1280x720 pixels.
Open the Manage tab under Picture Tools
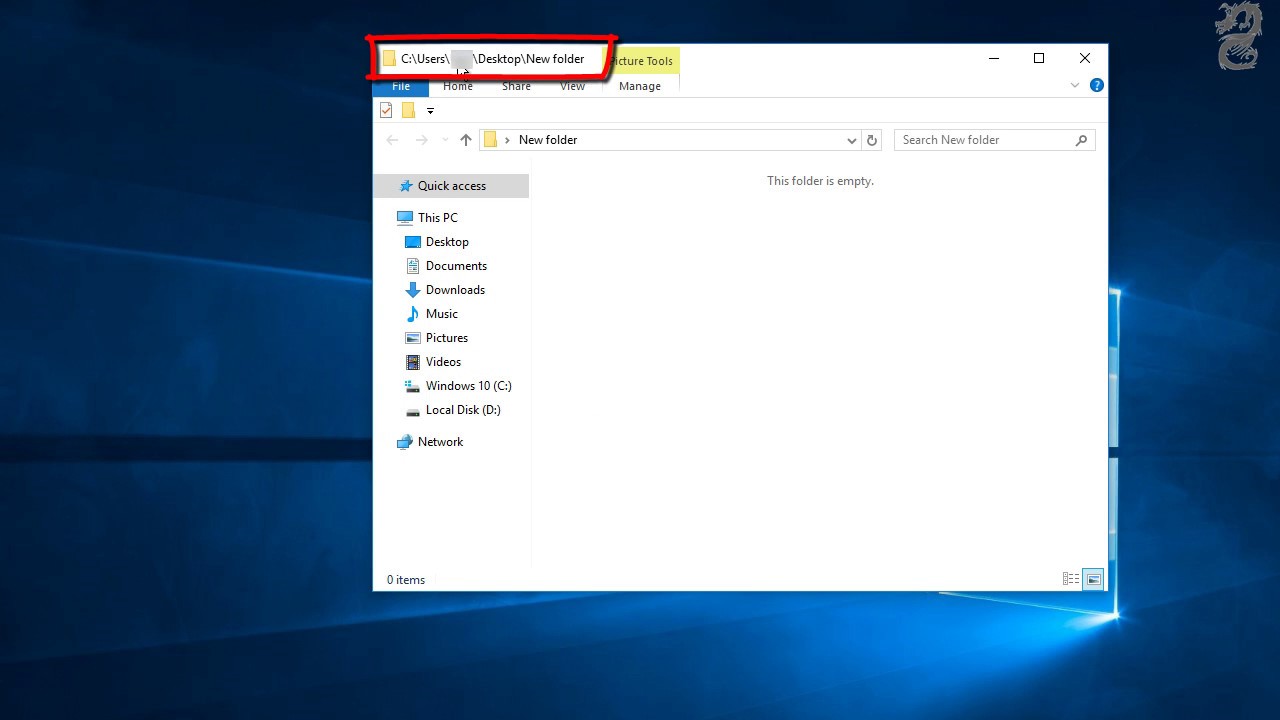640,86
